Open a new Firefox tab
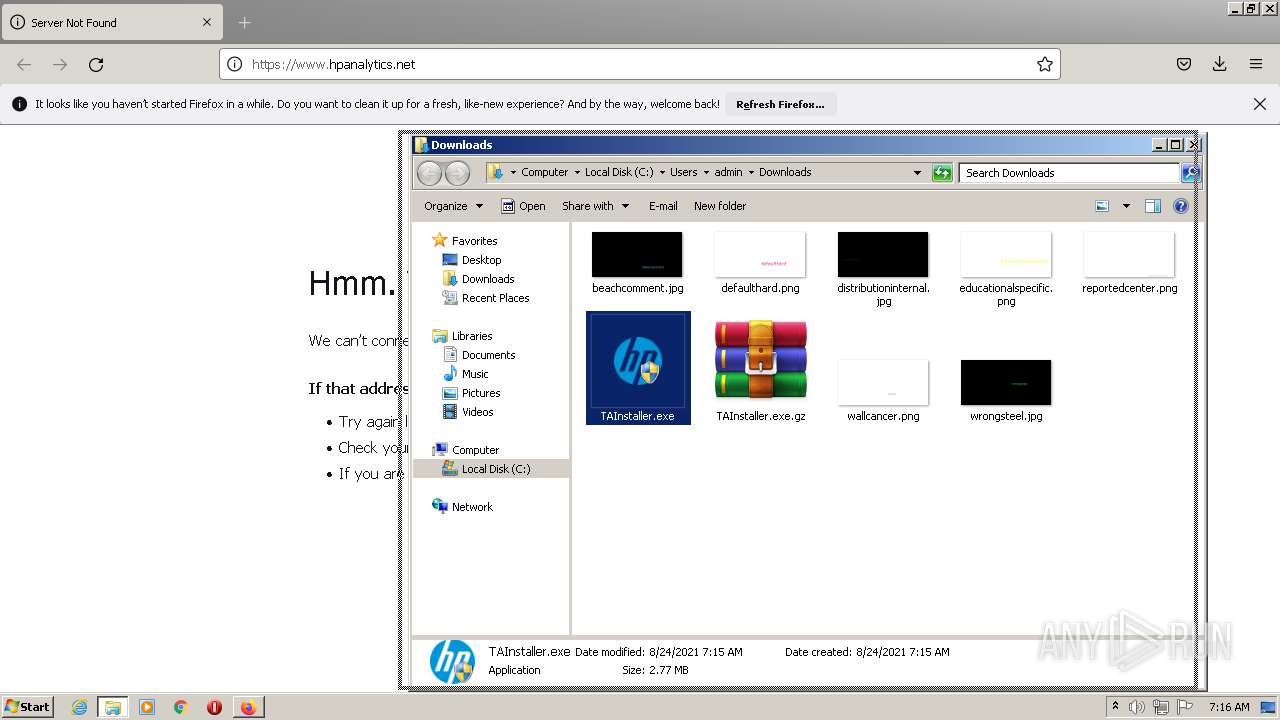The height and width of the screenshot is (720, 1280). point(244,22)
